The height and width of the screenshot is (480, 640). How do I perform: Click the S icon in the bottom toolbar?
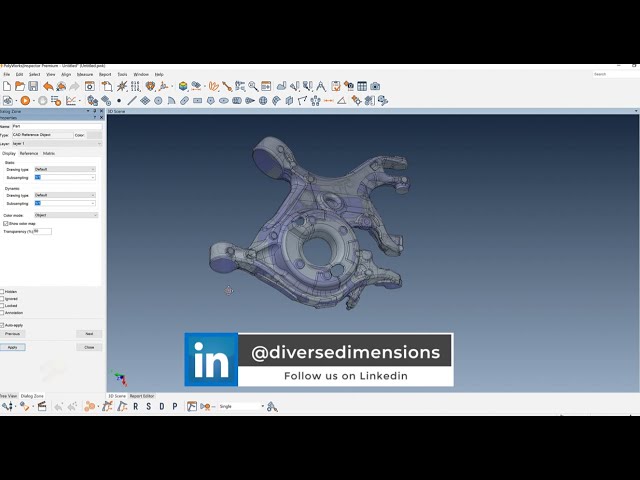149,407
